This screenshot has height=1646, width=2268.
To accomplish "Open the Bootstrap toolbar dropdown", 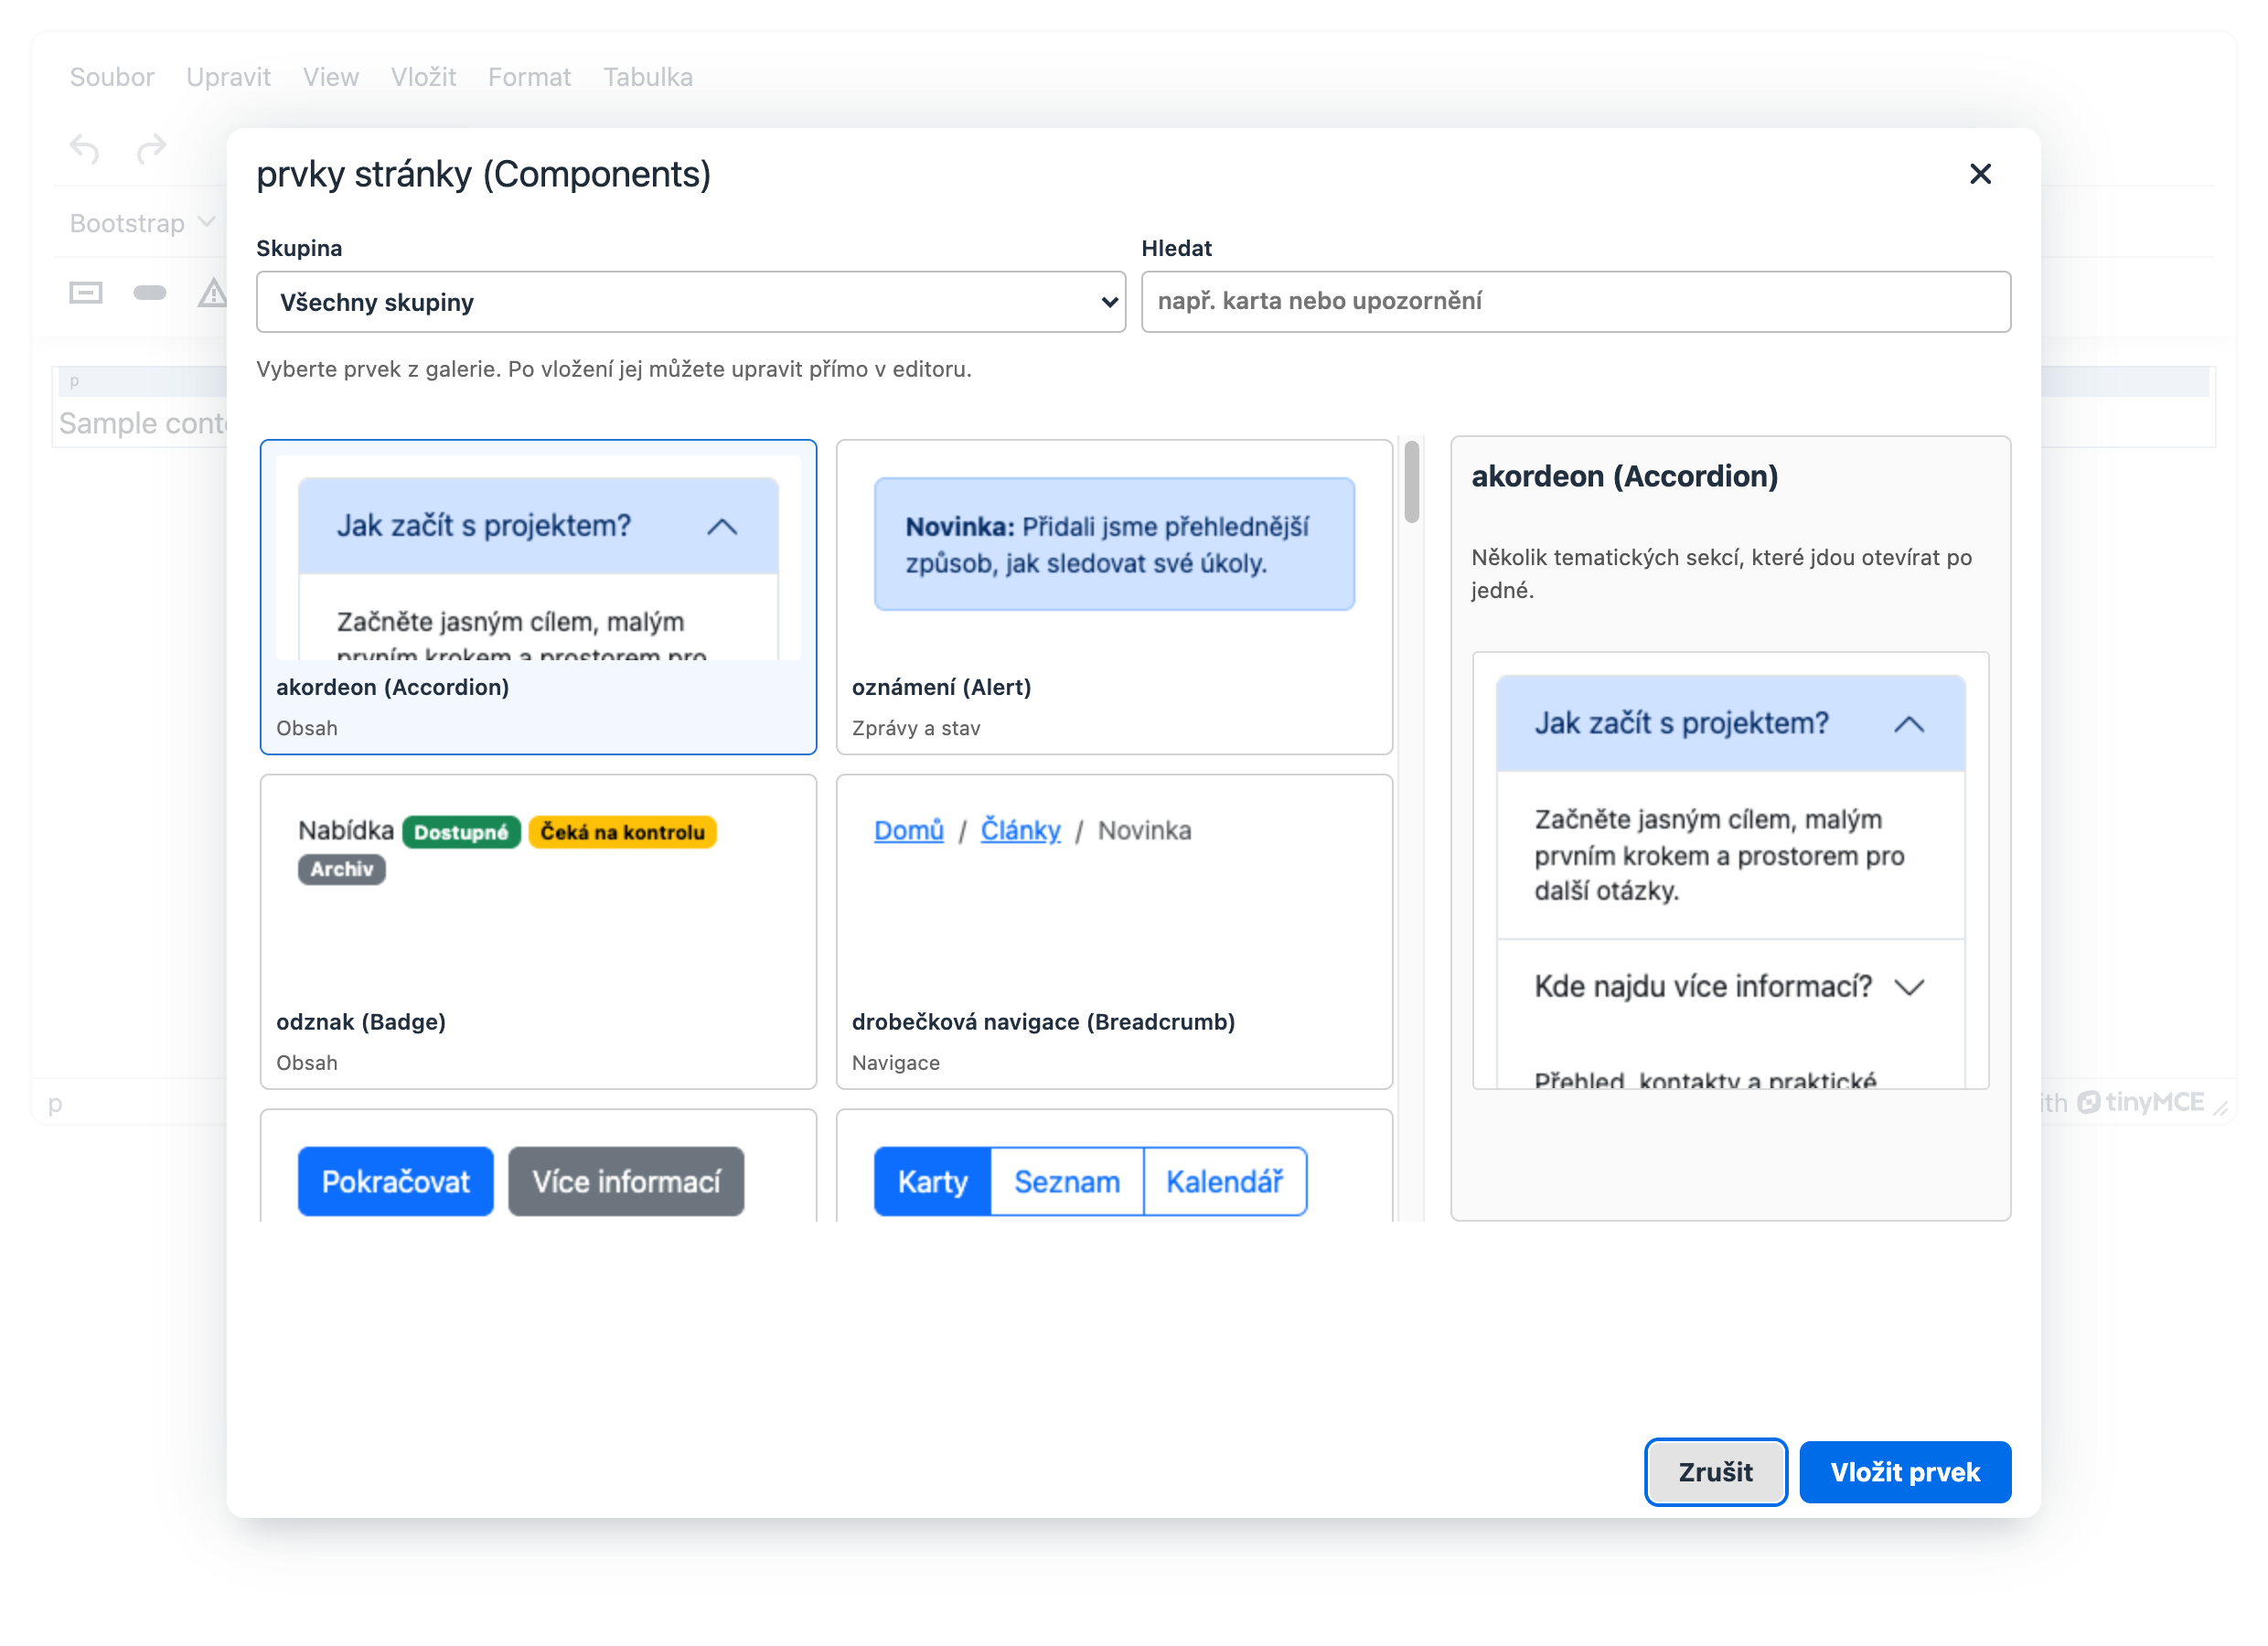I will coord(142,223).
